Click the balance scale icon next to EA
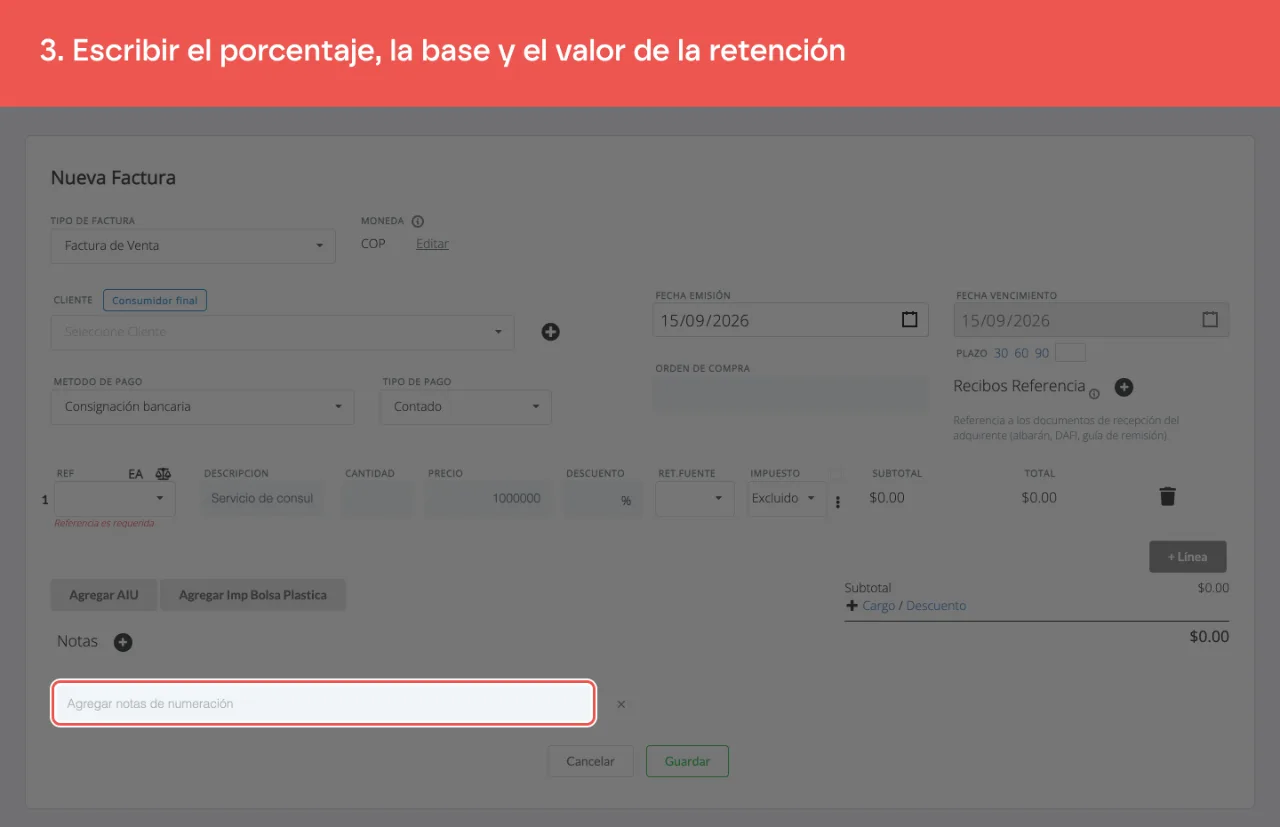This screenshot has width=1280, height=827. [x=163, y=474]
